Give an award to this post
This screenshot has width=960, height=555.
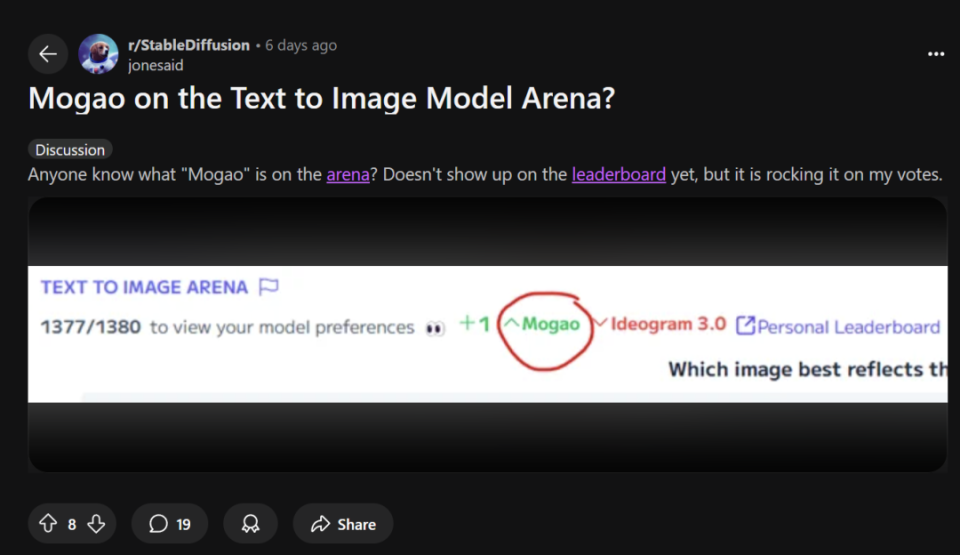250,524
